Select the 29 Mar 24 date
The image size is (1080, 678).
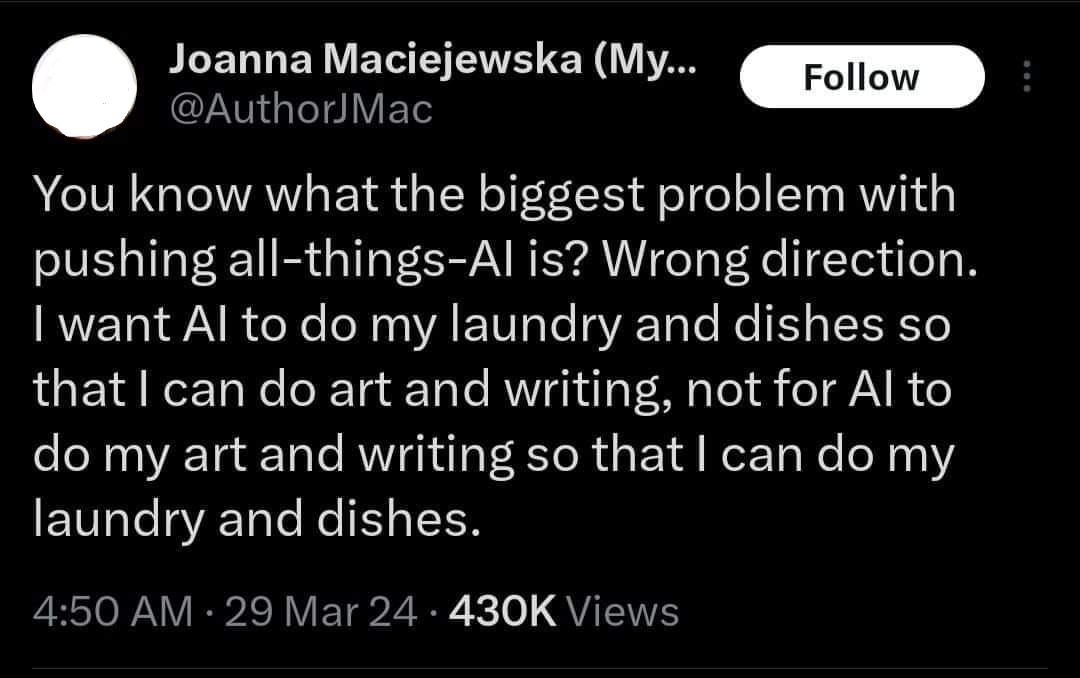321,611
